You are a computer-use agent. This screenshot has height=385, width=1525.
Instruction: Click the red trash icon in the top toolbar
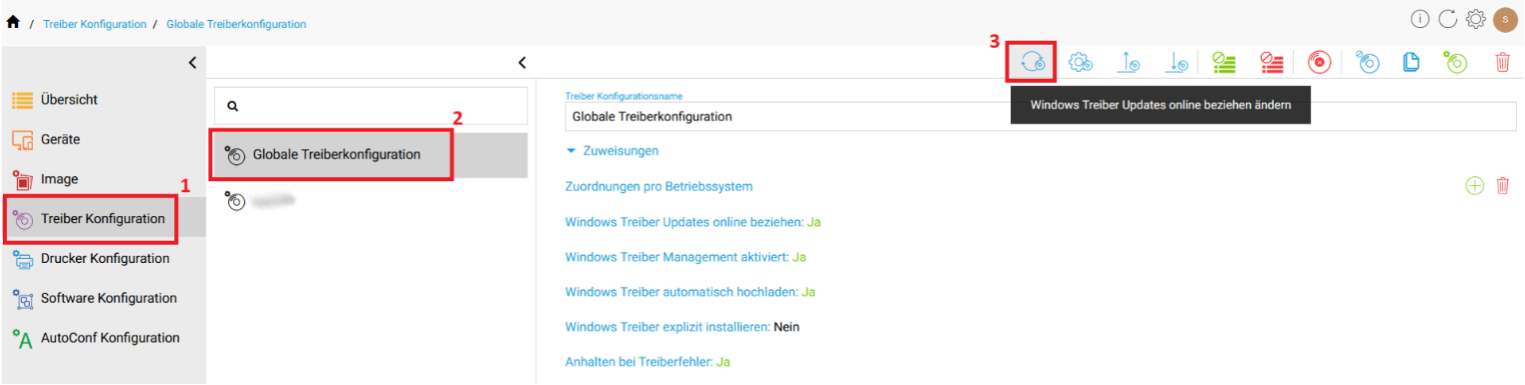(1502, 62)
